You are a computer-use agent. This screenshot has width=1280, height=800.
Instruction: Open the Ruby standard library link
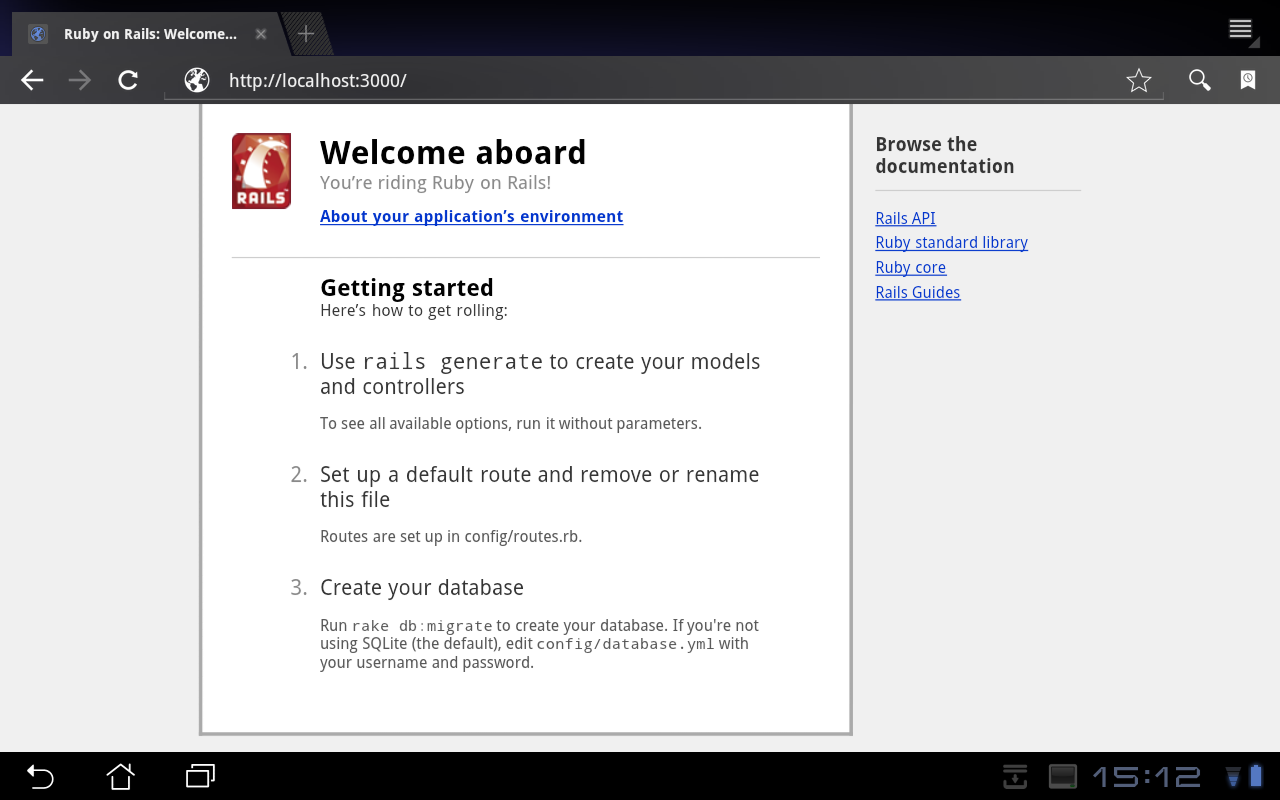(x=951, y=242)
